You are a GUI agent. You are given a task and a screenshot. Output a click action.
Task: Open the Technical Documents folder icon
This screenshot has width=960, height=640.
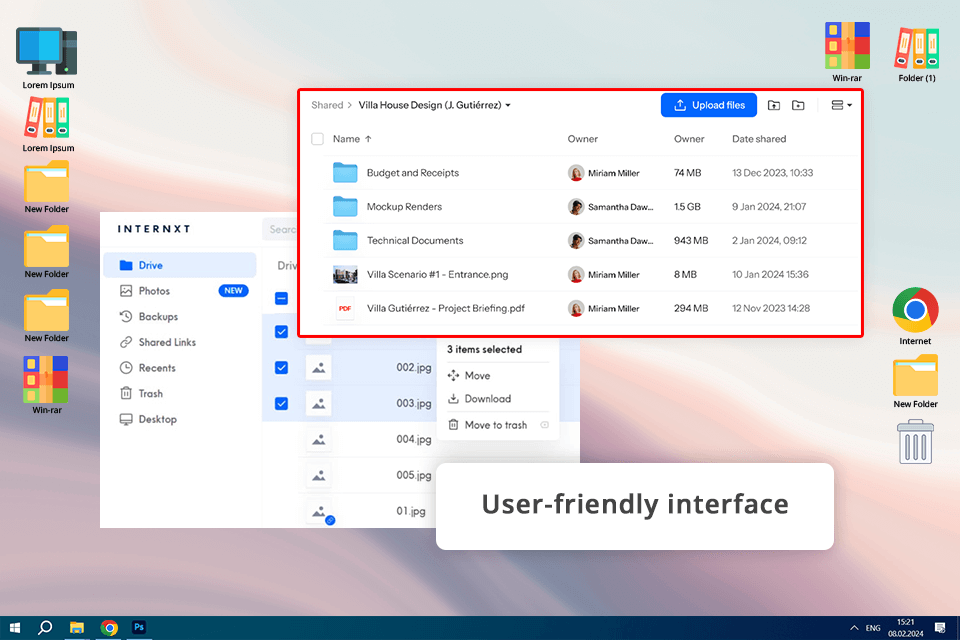coord(345,240)
